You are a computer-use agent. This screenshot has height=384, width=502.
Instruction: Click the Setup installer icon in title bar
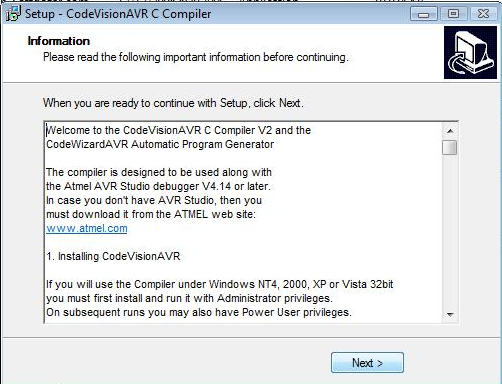coord(14,14)
